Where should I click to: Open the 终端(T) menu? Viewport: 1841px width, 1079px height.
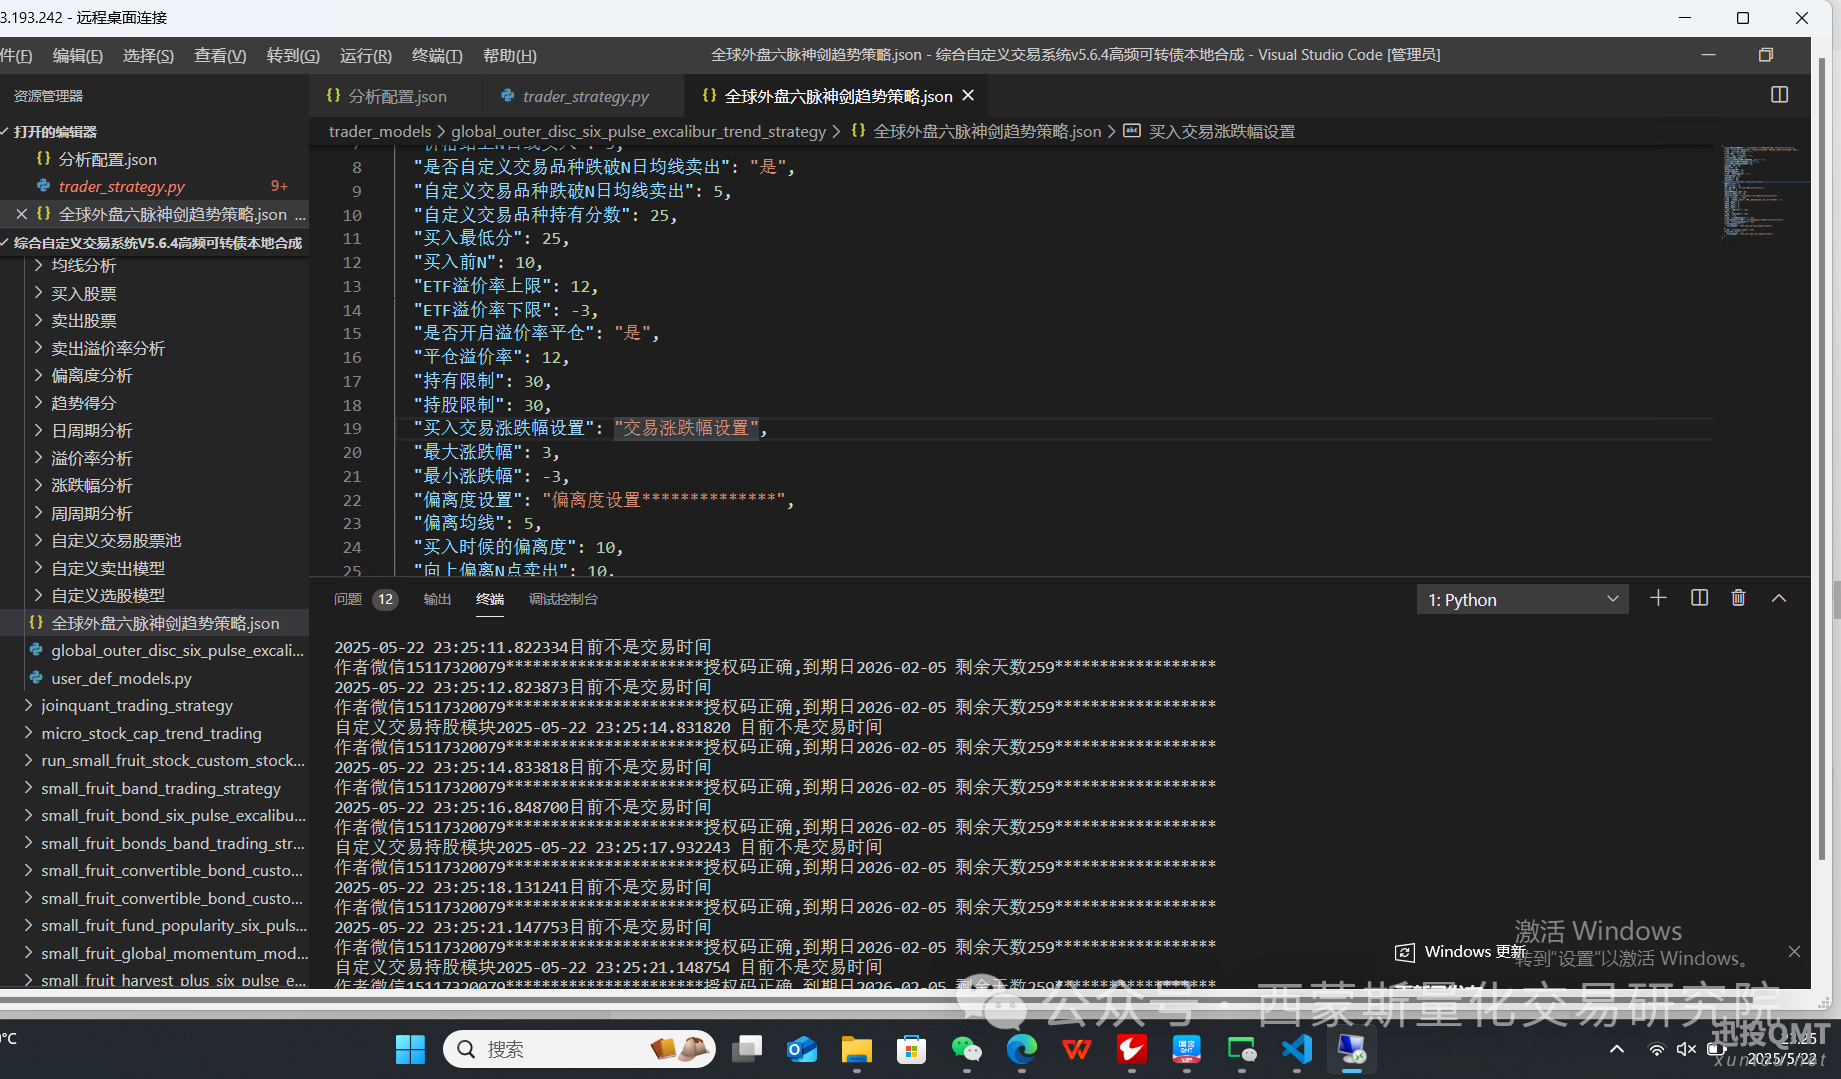437,56
